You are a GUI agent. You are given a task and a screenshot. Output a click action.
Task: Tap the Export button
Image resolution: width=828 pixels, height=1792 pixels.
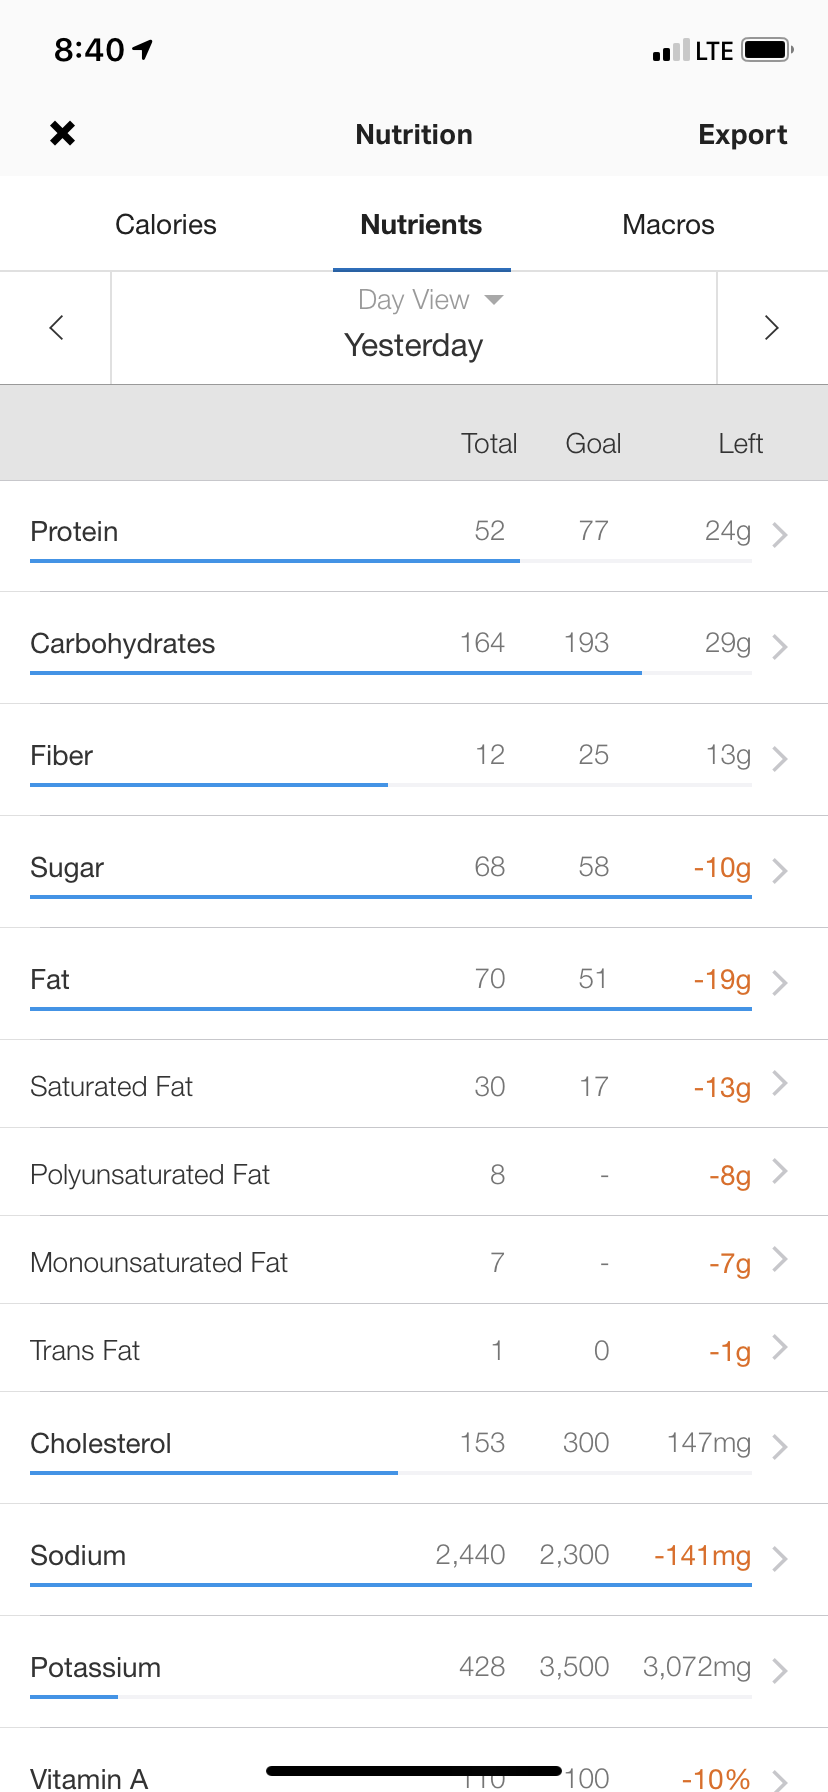pyautogui.click(x=742, y=135)
